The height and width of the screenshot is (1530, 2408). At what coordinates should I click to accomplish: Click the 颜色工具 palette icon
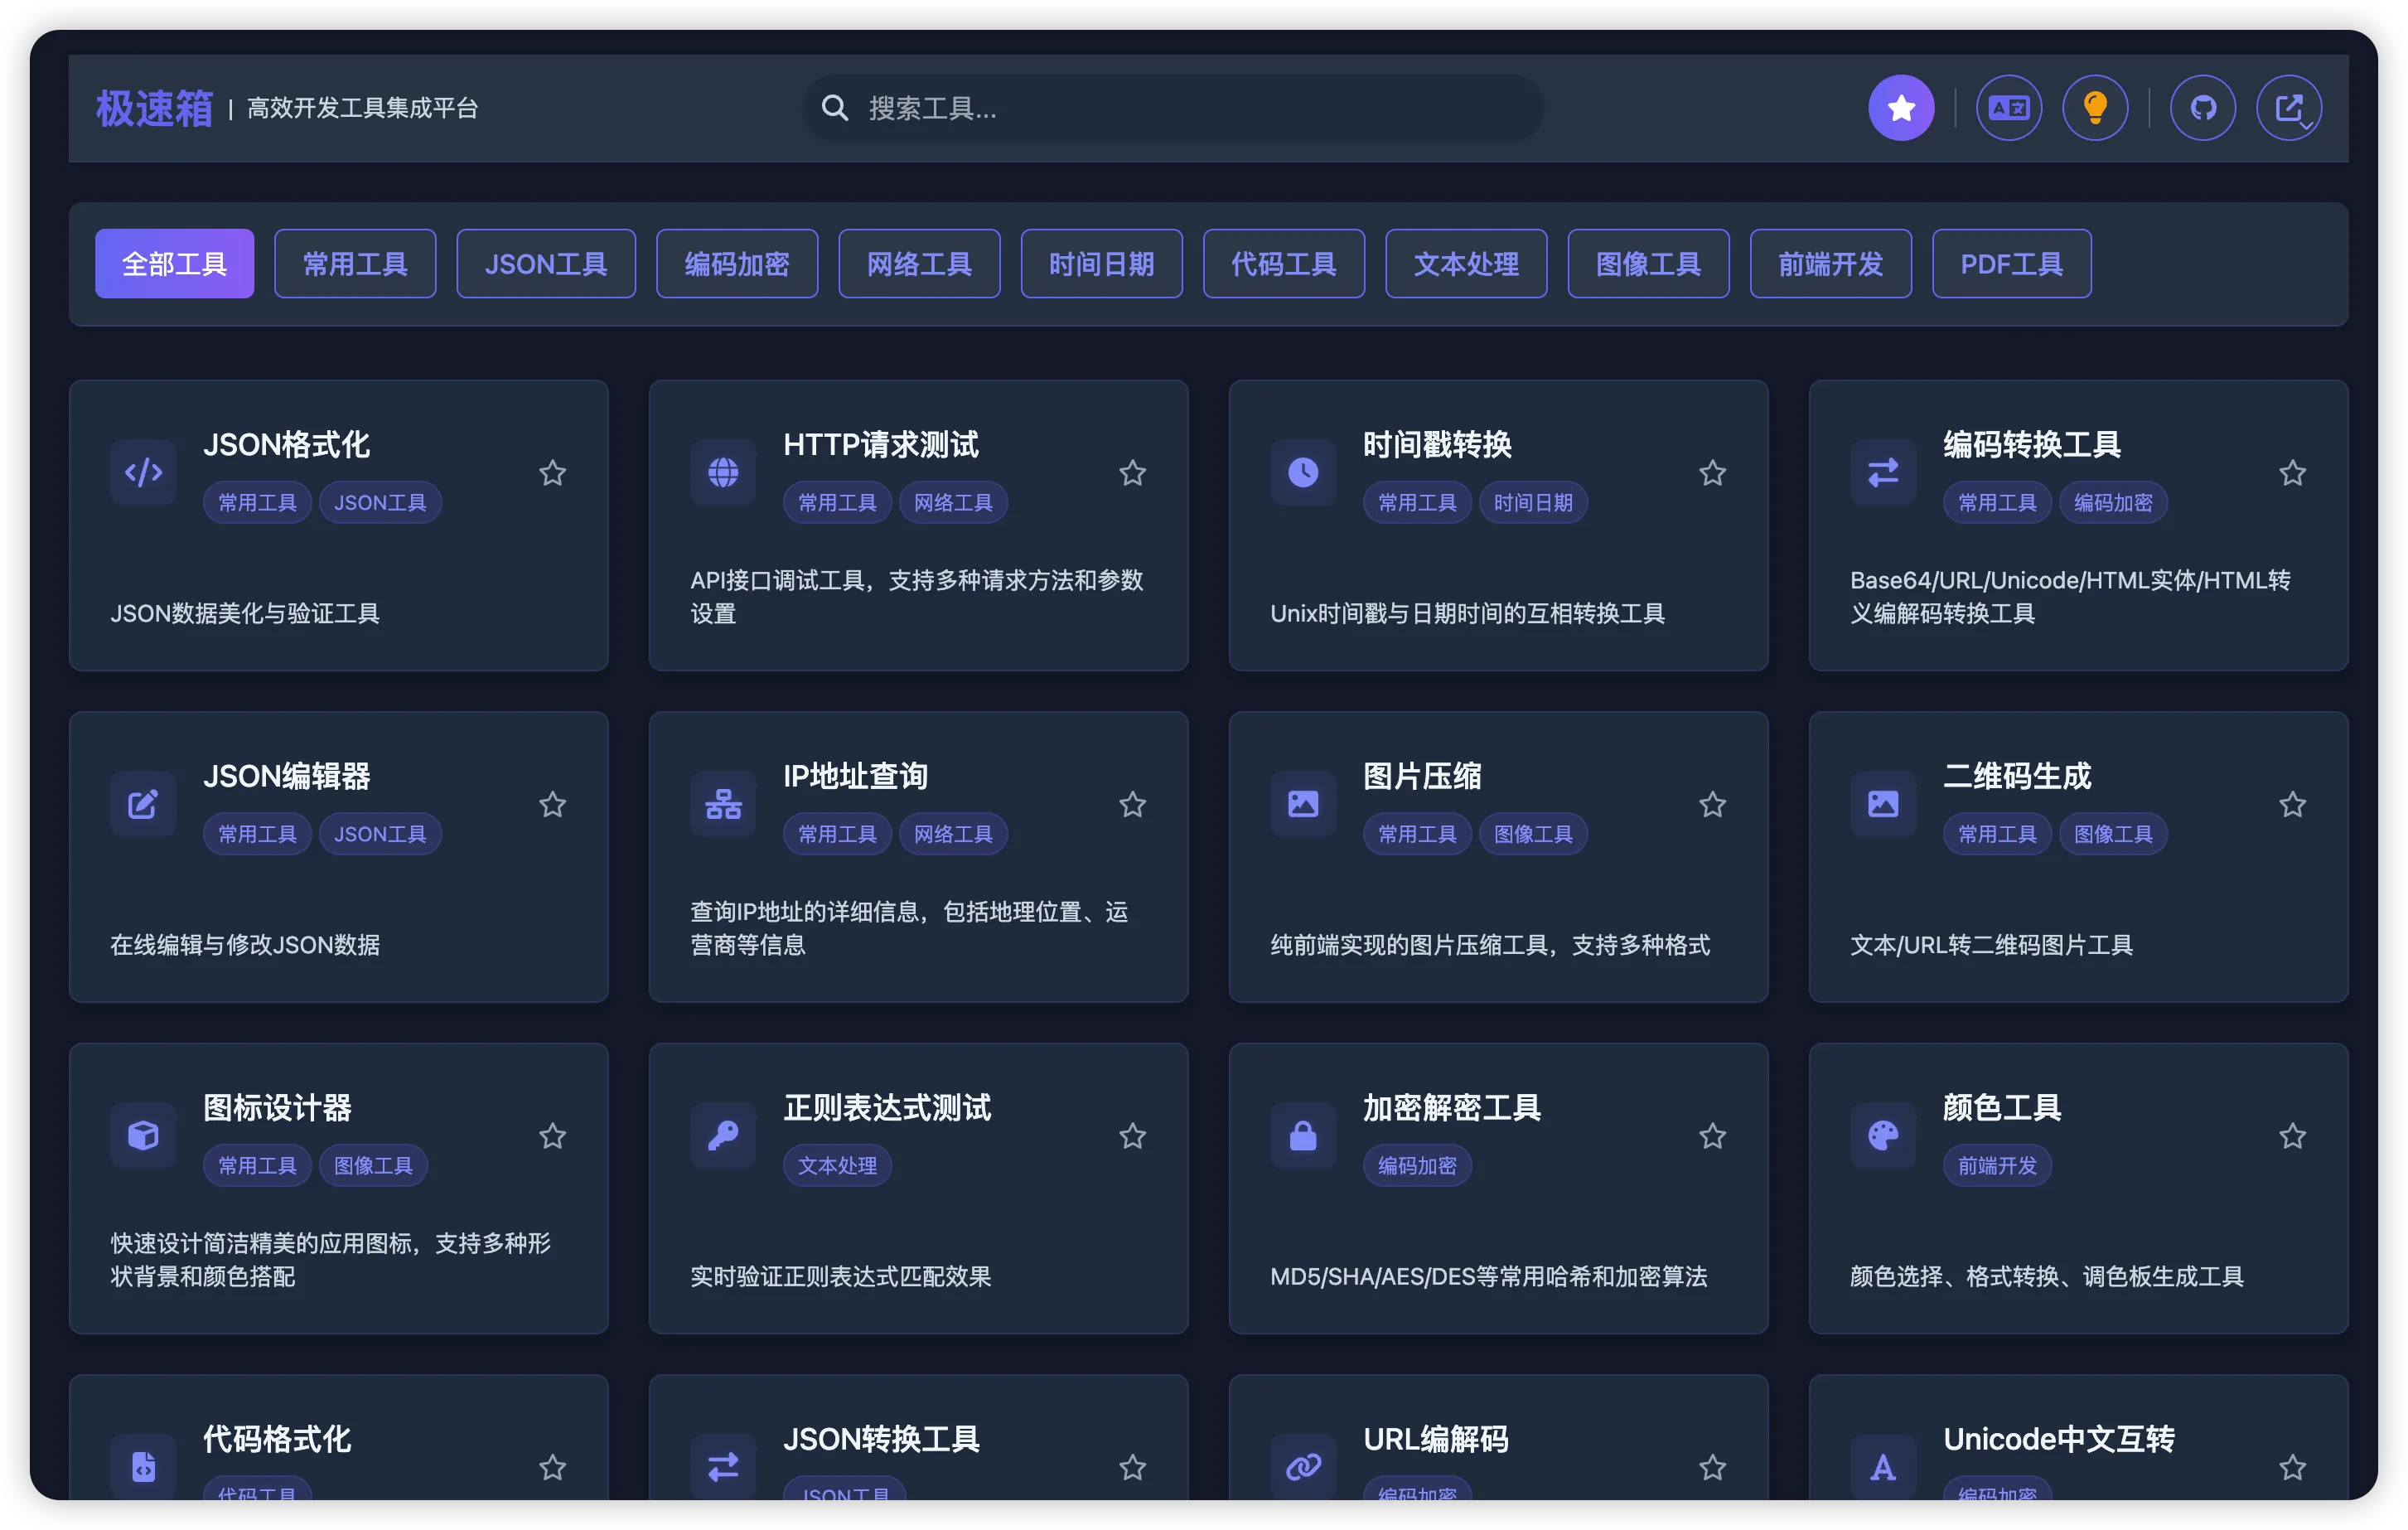click(x=1883, y=1135)
